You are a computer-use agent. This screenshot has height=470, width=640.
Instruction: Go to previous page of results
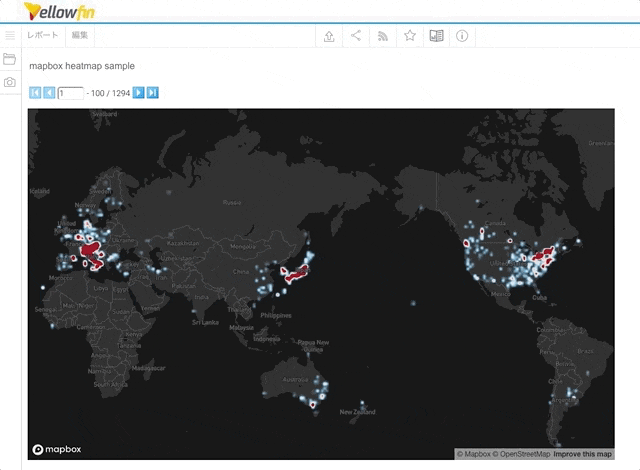coord(49,93)
